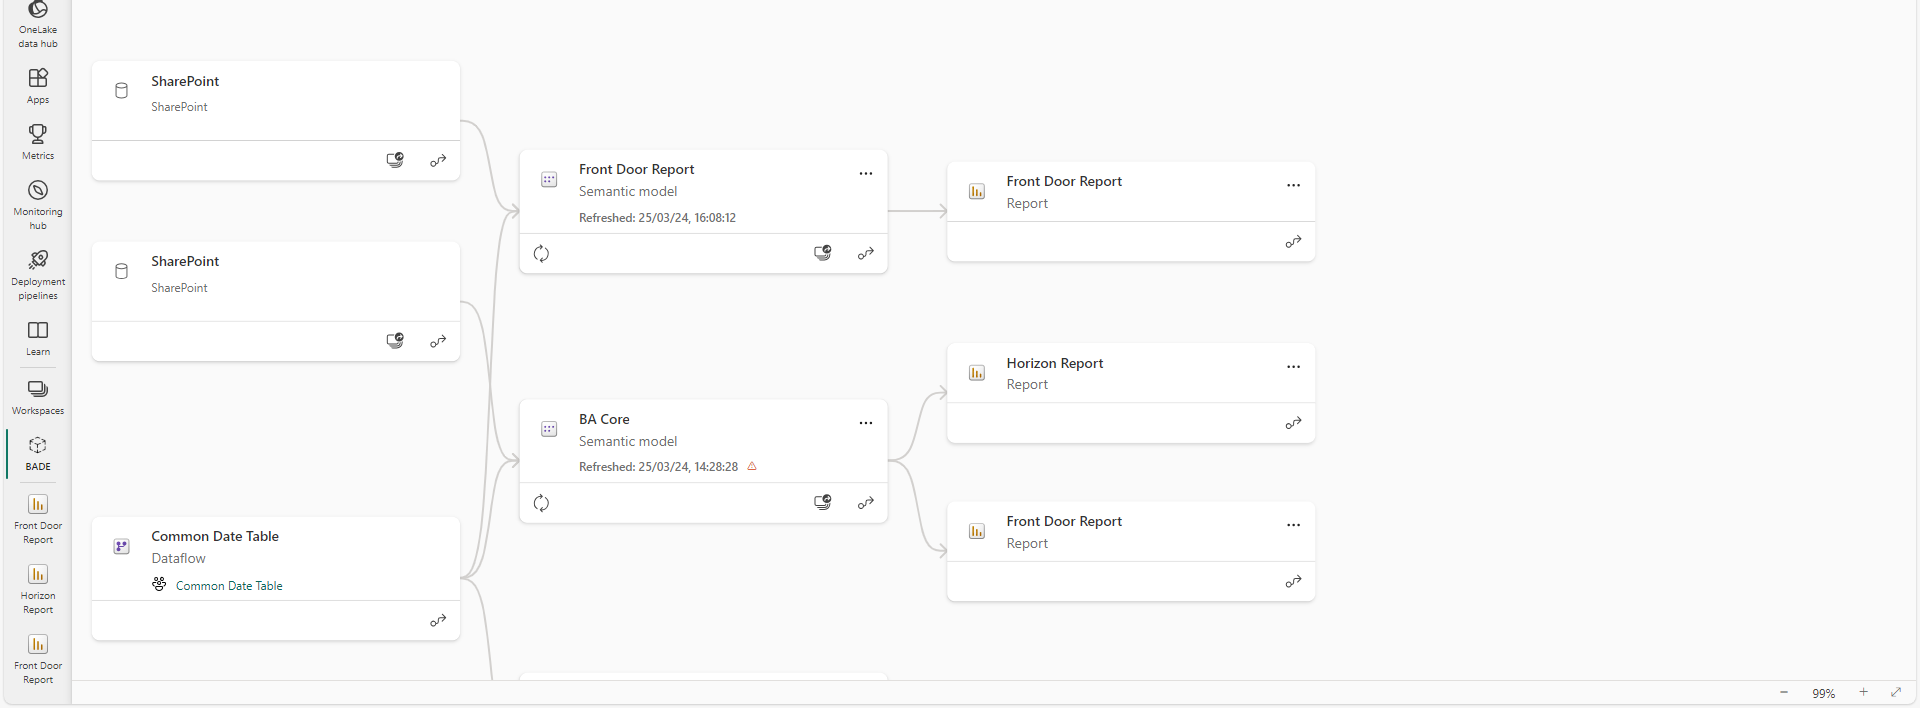The width and height of the screenshot is (1920, 708).
Task: Show lineage for upper SharePoint source
Action: pyautogui.click(x=438, y=161)
